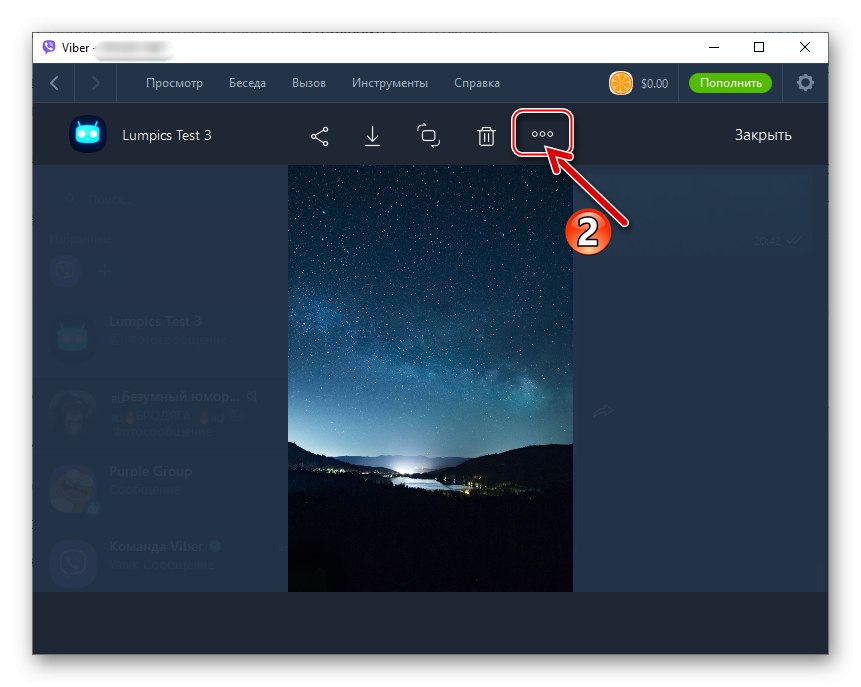Open the Просмотр menu
This screenshot has width=861, height=687.
[174, 83]
